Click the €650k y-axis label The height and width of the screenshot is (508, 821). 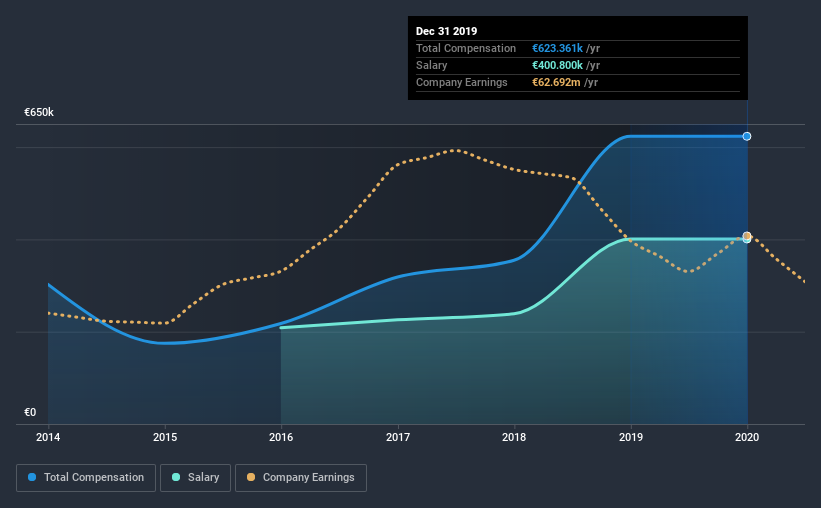39,113
